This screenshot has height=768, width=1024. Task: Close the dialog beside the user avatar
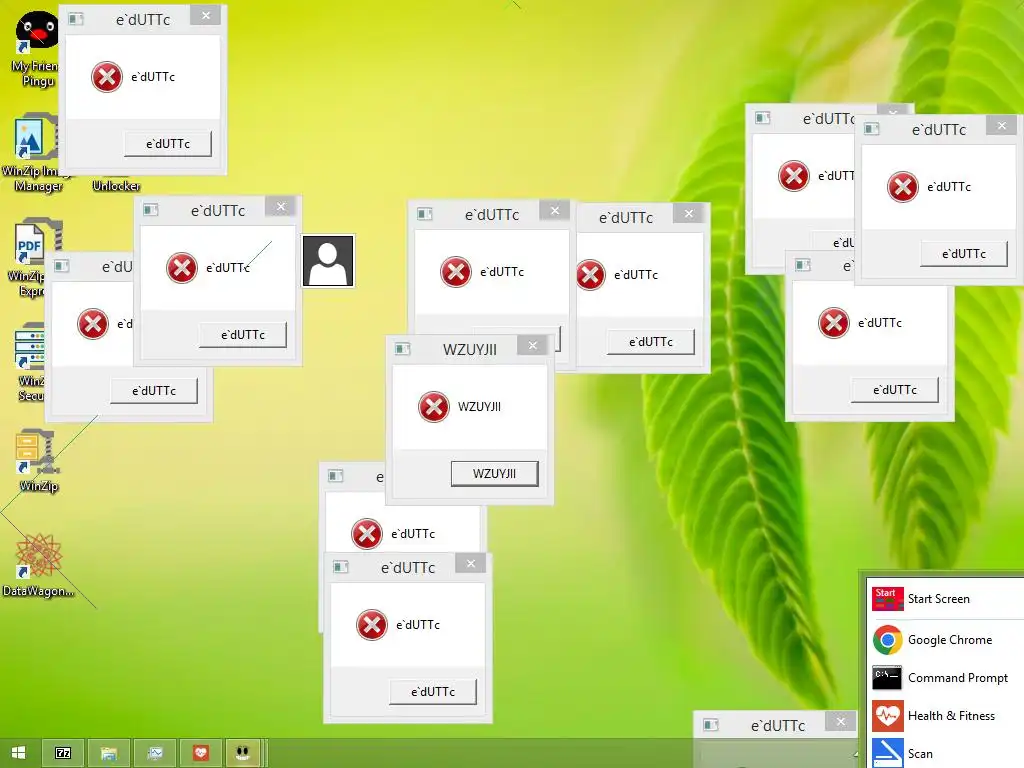point(281,207)
